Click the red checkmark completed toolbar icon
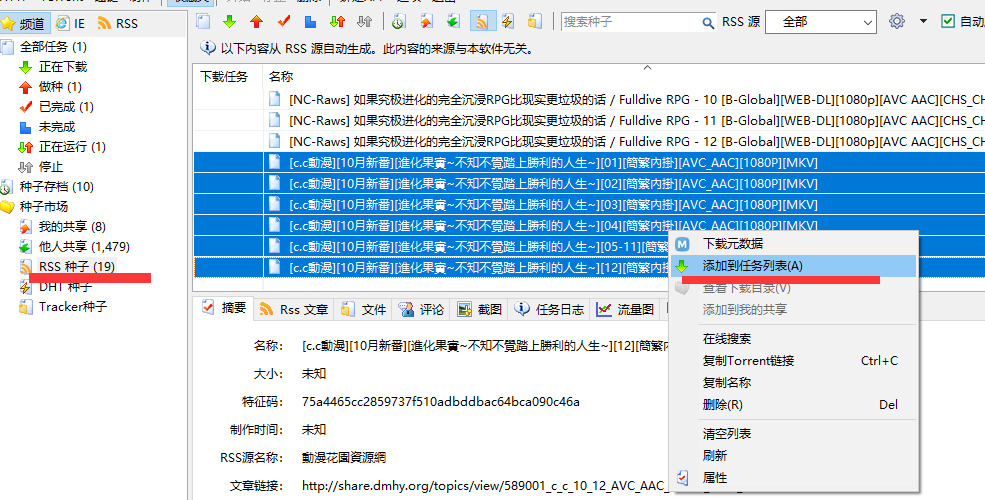The width and height of the screenshot is (985, 500). click(x=284, y=21)
